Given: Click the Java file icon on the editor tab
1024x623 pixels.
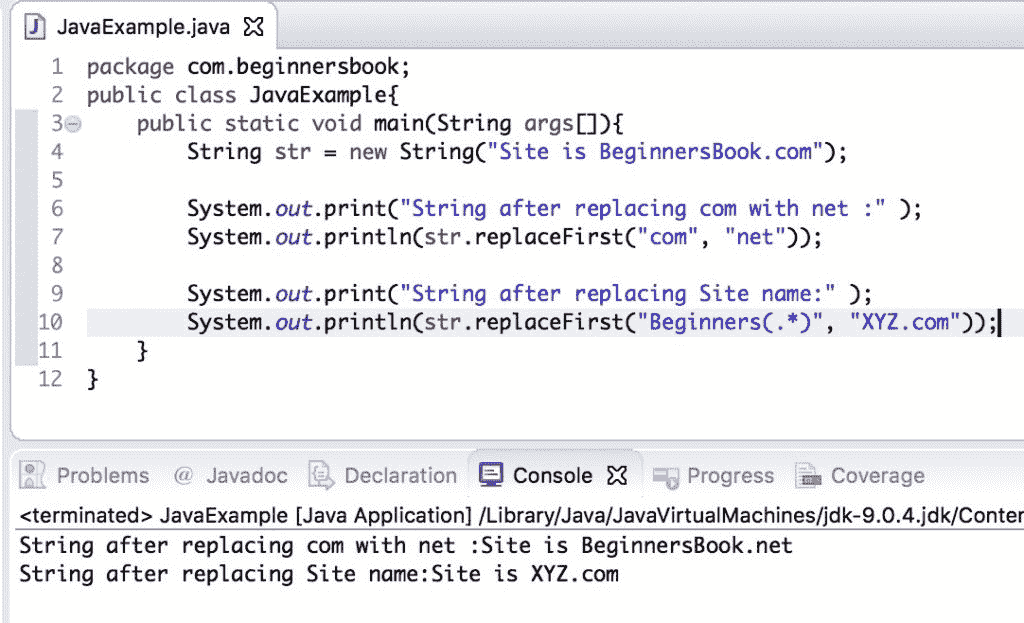Looking at the screenshot, I should pos(36,27).
